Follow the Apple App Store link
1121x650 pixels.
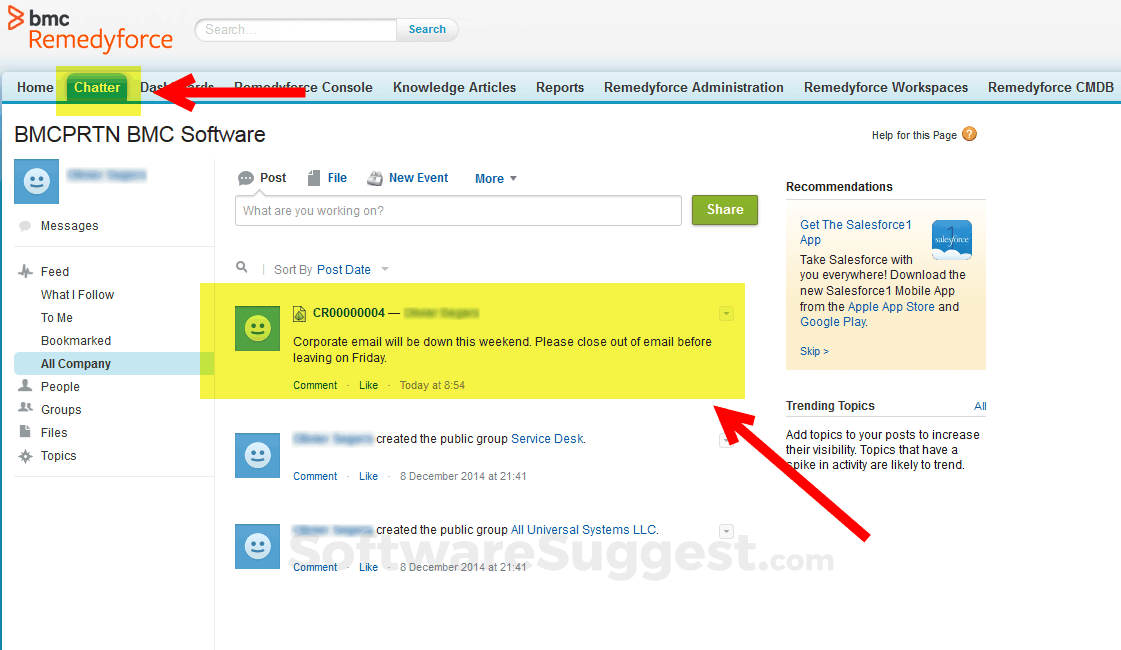(x=891, y=307)
